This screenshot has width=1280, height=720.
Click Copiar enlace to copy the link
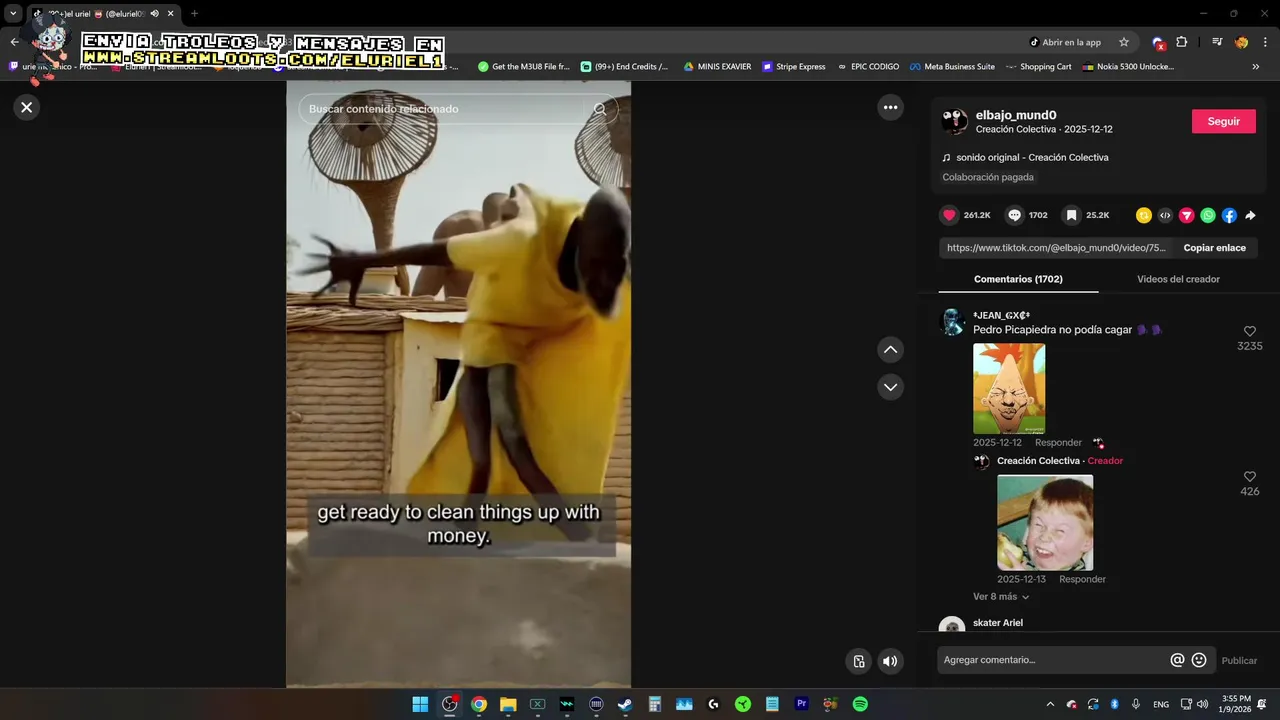pos(1214,248)
